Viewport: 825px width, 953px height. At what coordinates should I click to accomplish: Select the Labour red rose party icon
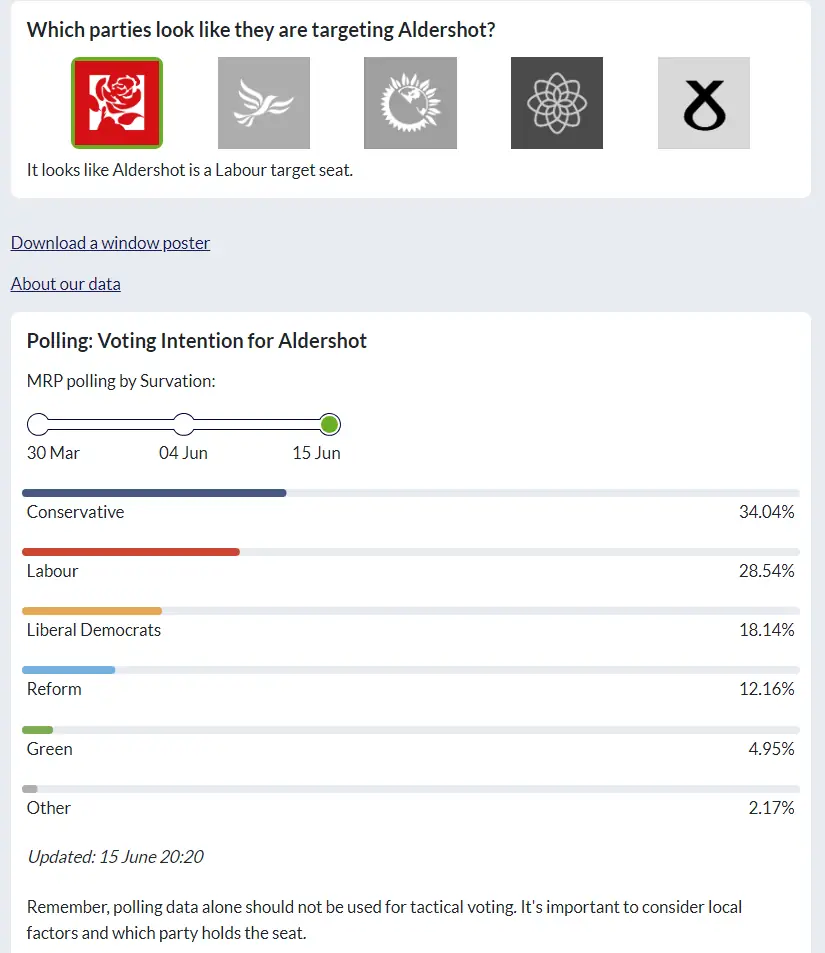(117, 103)
